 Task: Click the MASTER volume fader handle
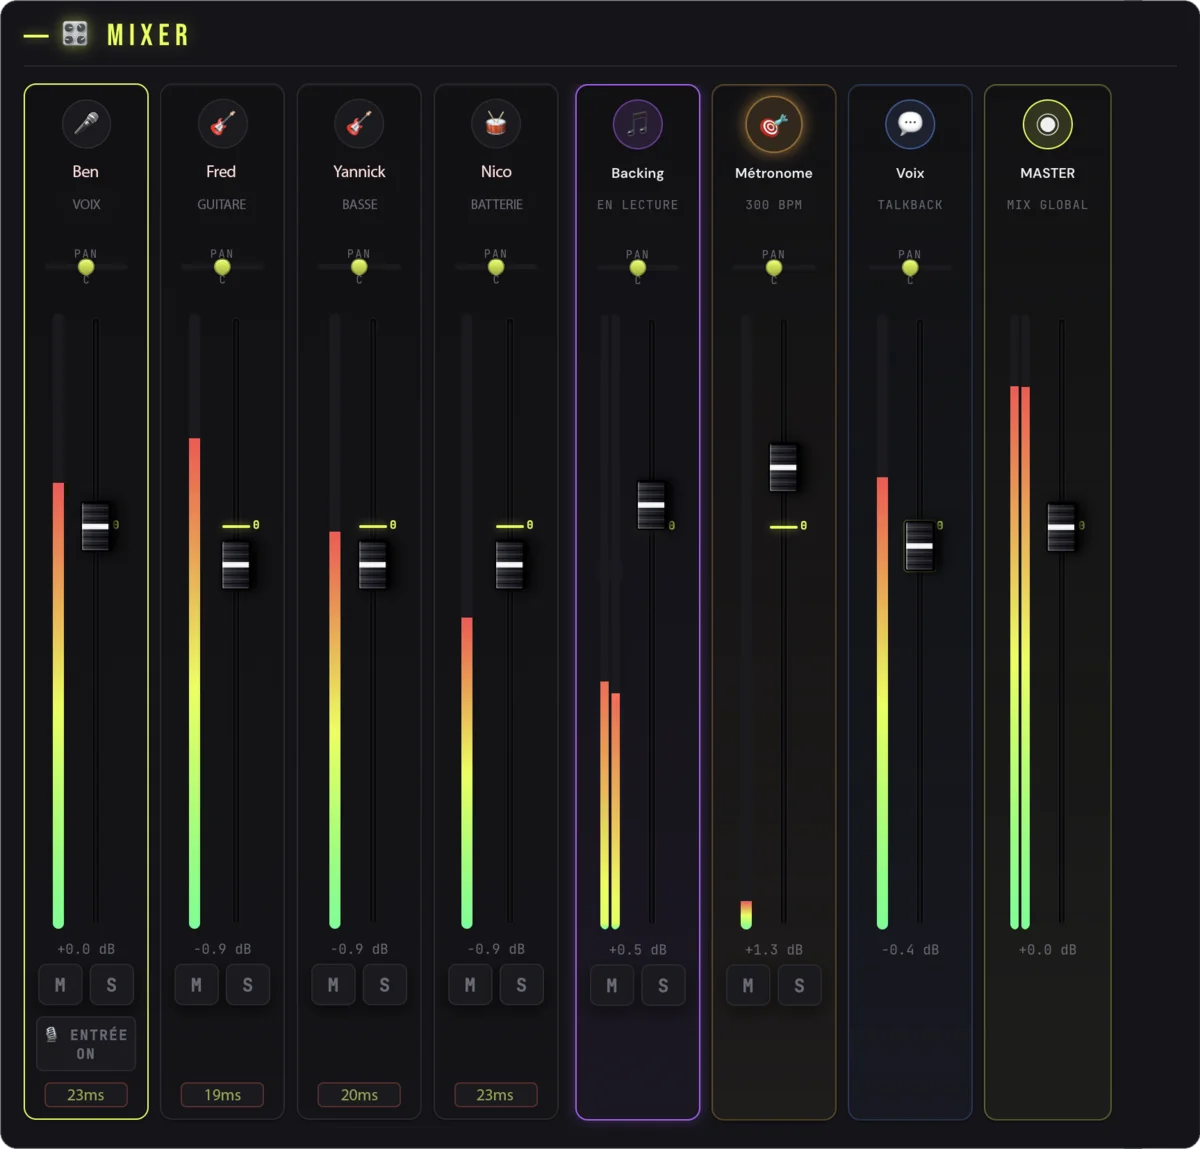(x=1061, y=527)
